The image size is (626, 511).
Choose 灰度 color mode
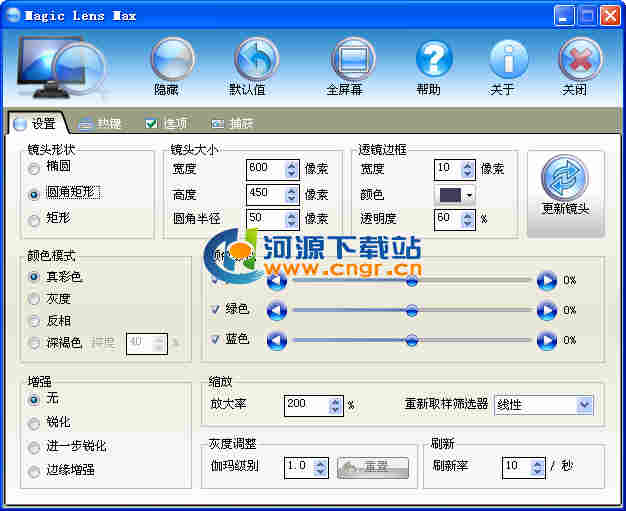click(34, 299)
